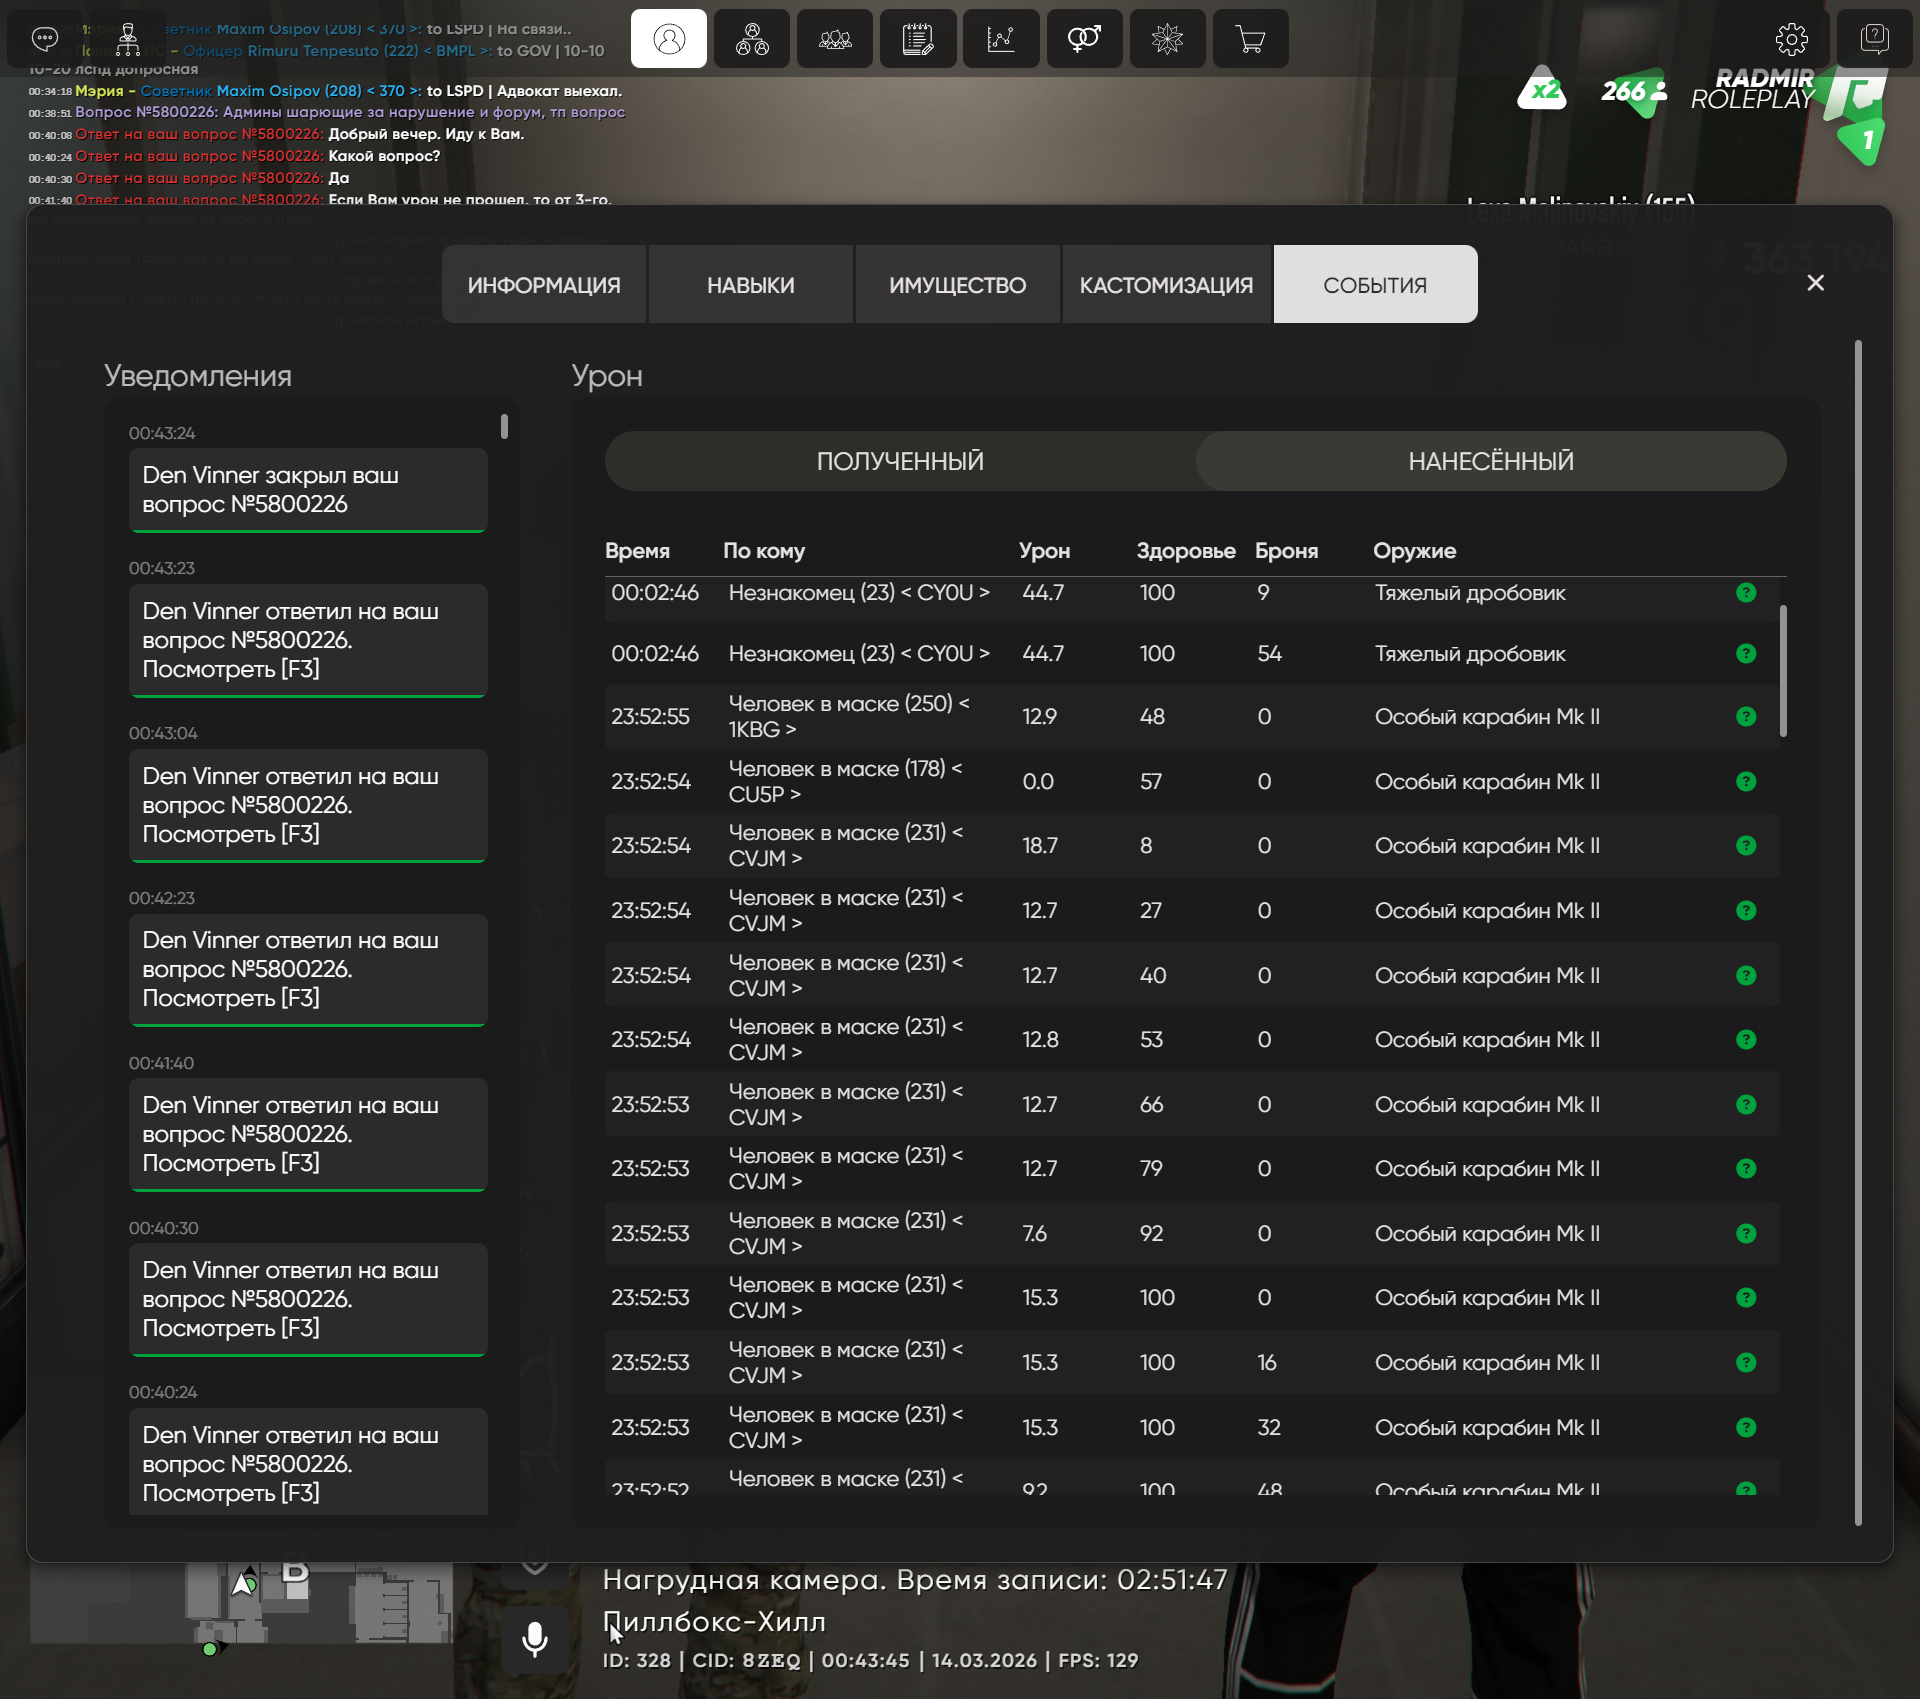The image size is (1920, 1699).
Task: Click the profile character icon
Action: (x=669, y=39)
